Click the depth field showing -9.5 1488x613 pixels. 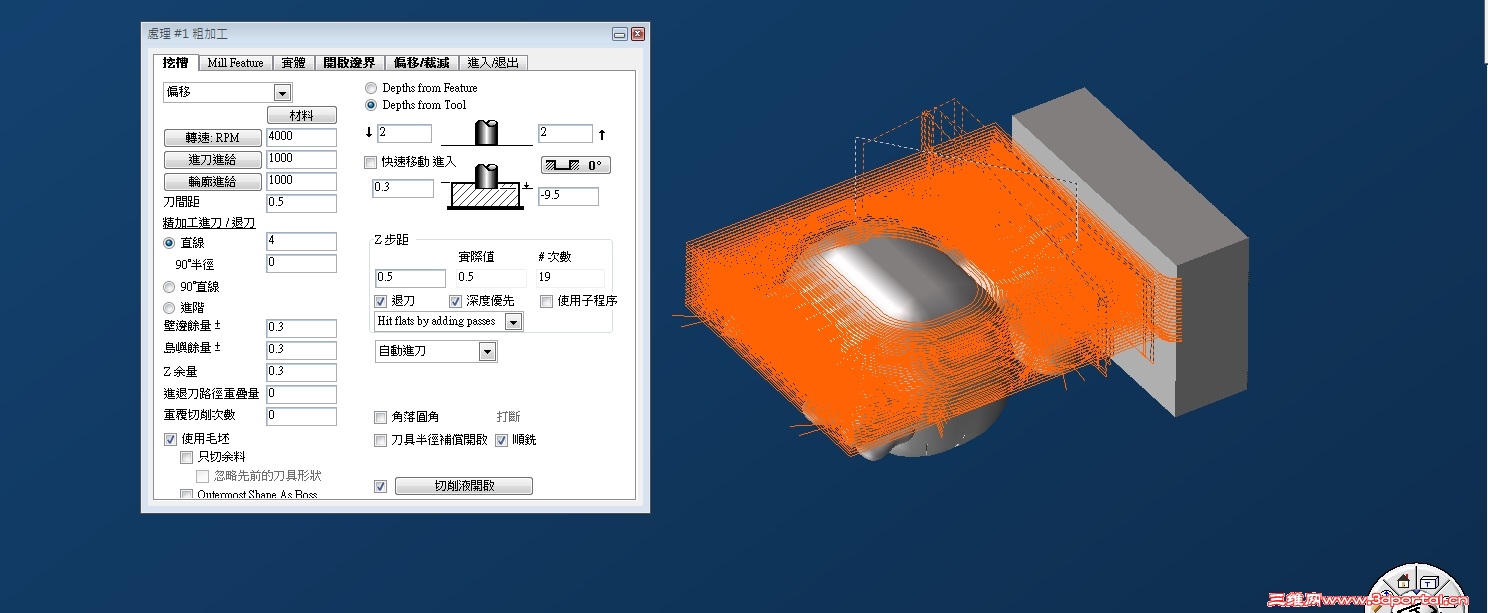(568, 197)
